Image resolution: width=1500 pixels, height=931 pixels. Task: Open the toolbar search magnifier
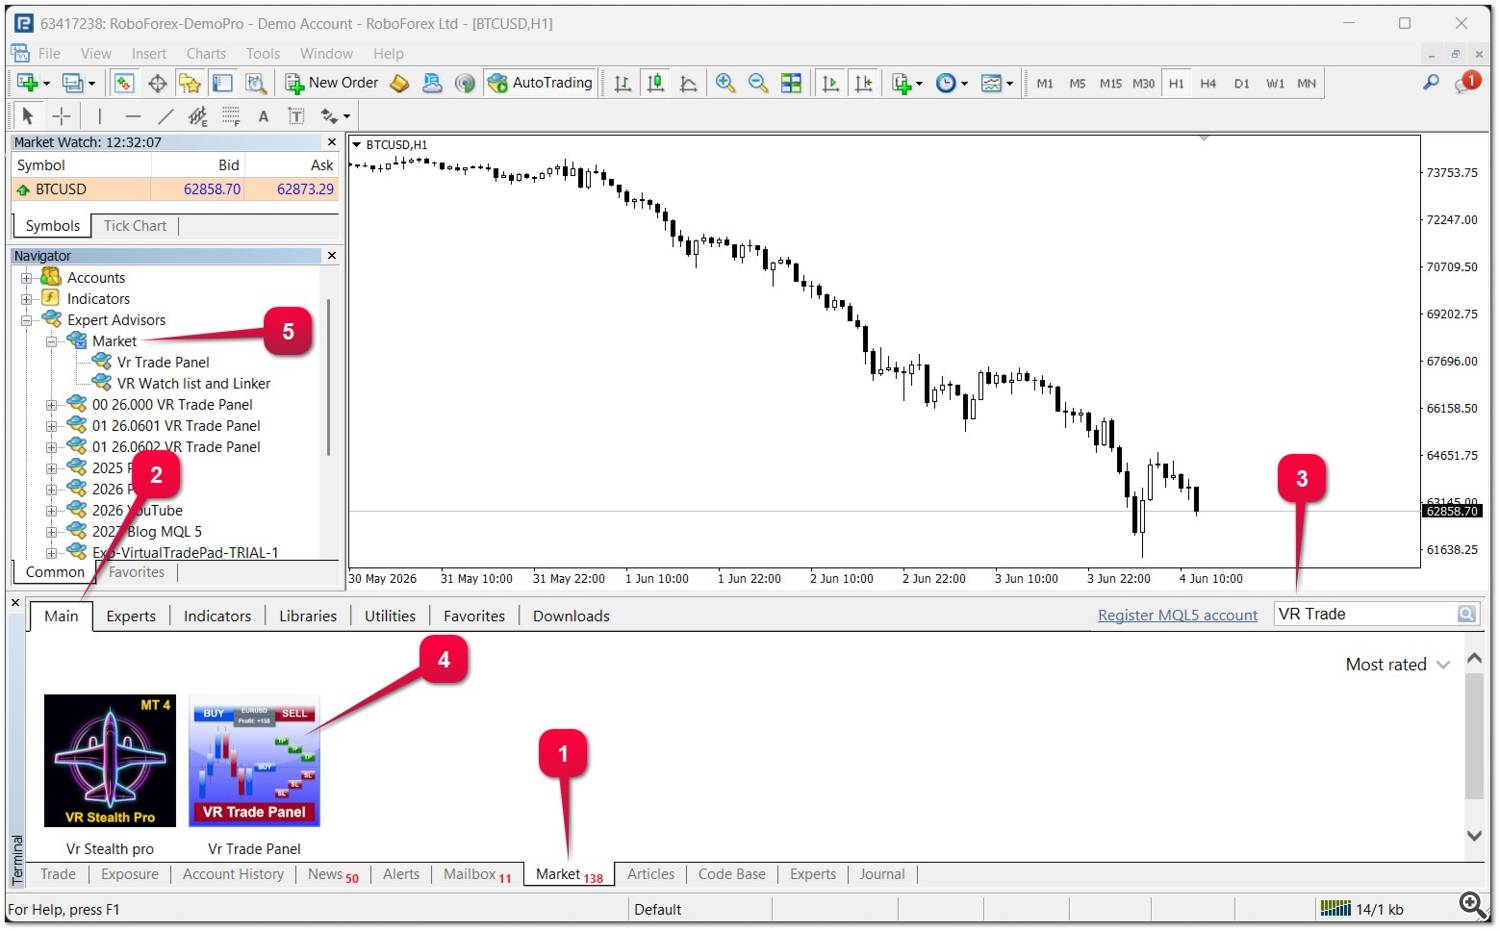pyautogui.click(x=1432, y=83)
